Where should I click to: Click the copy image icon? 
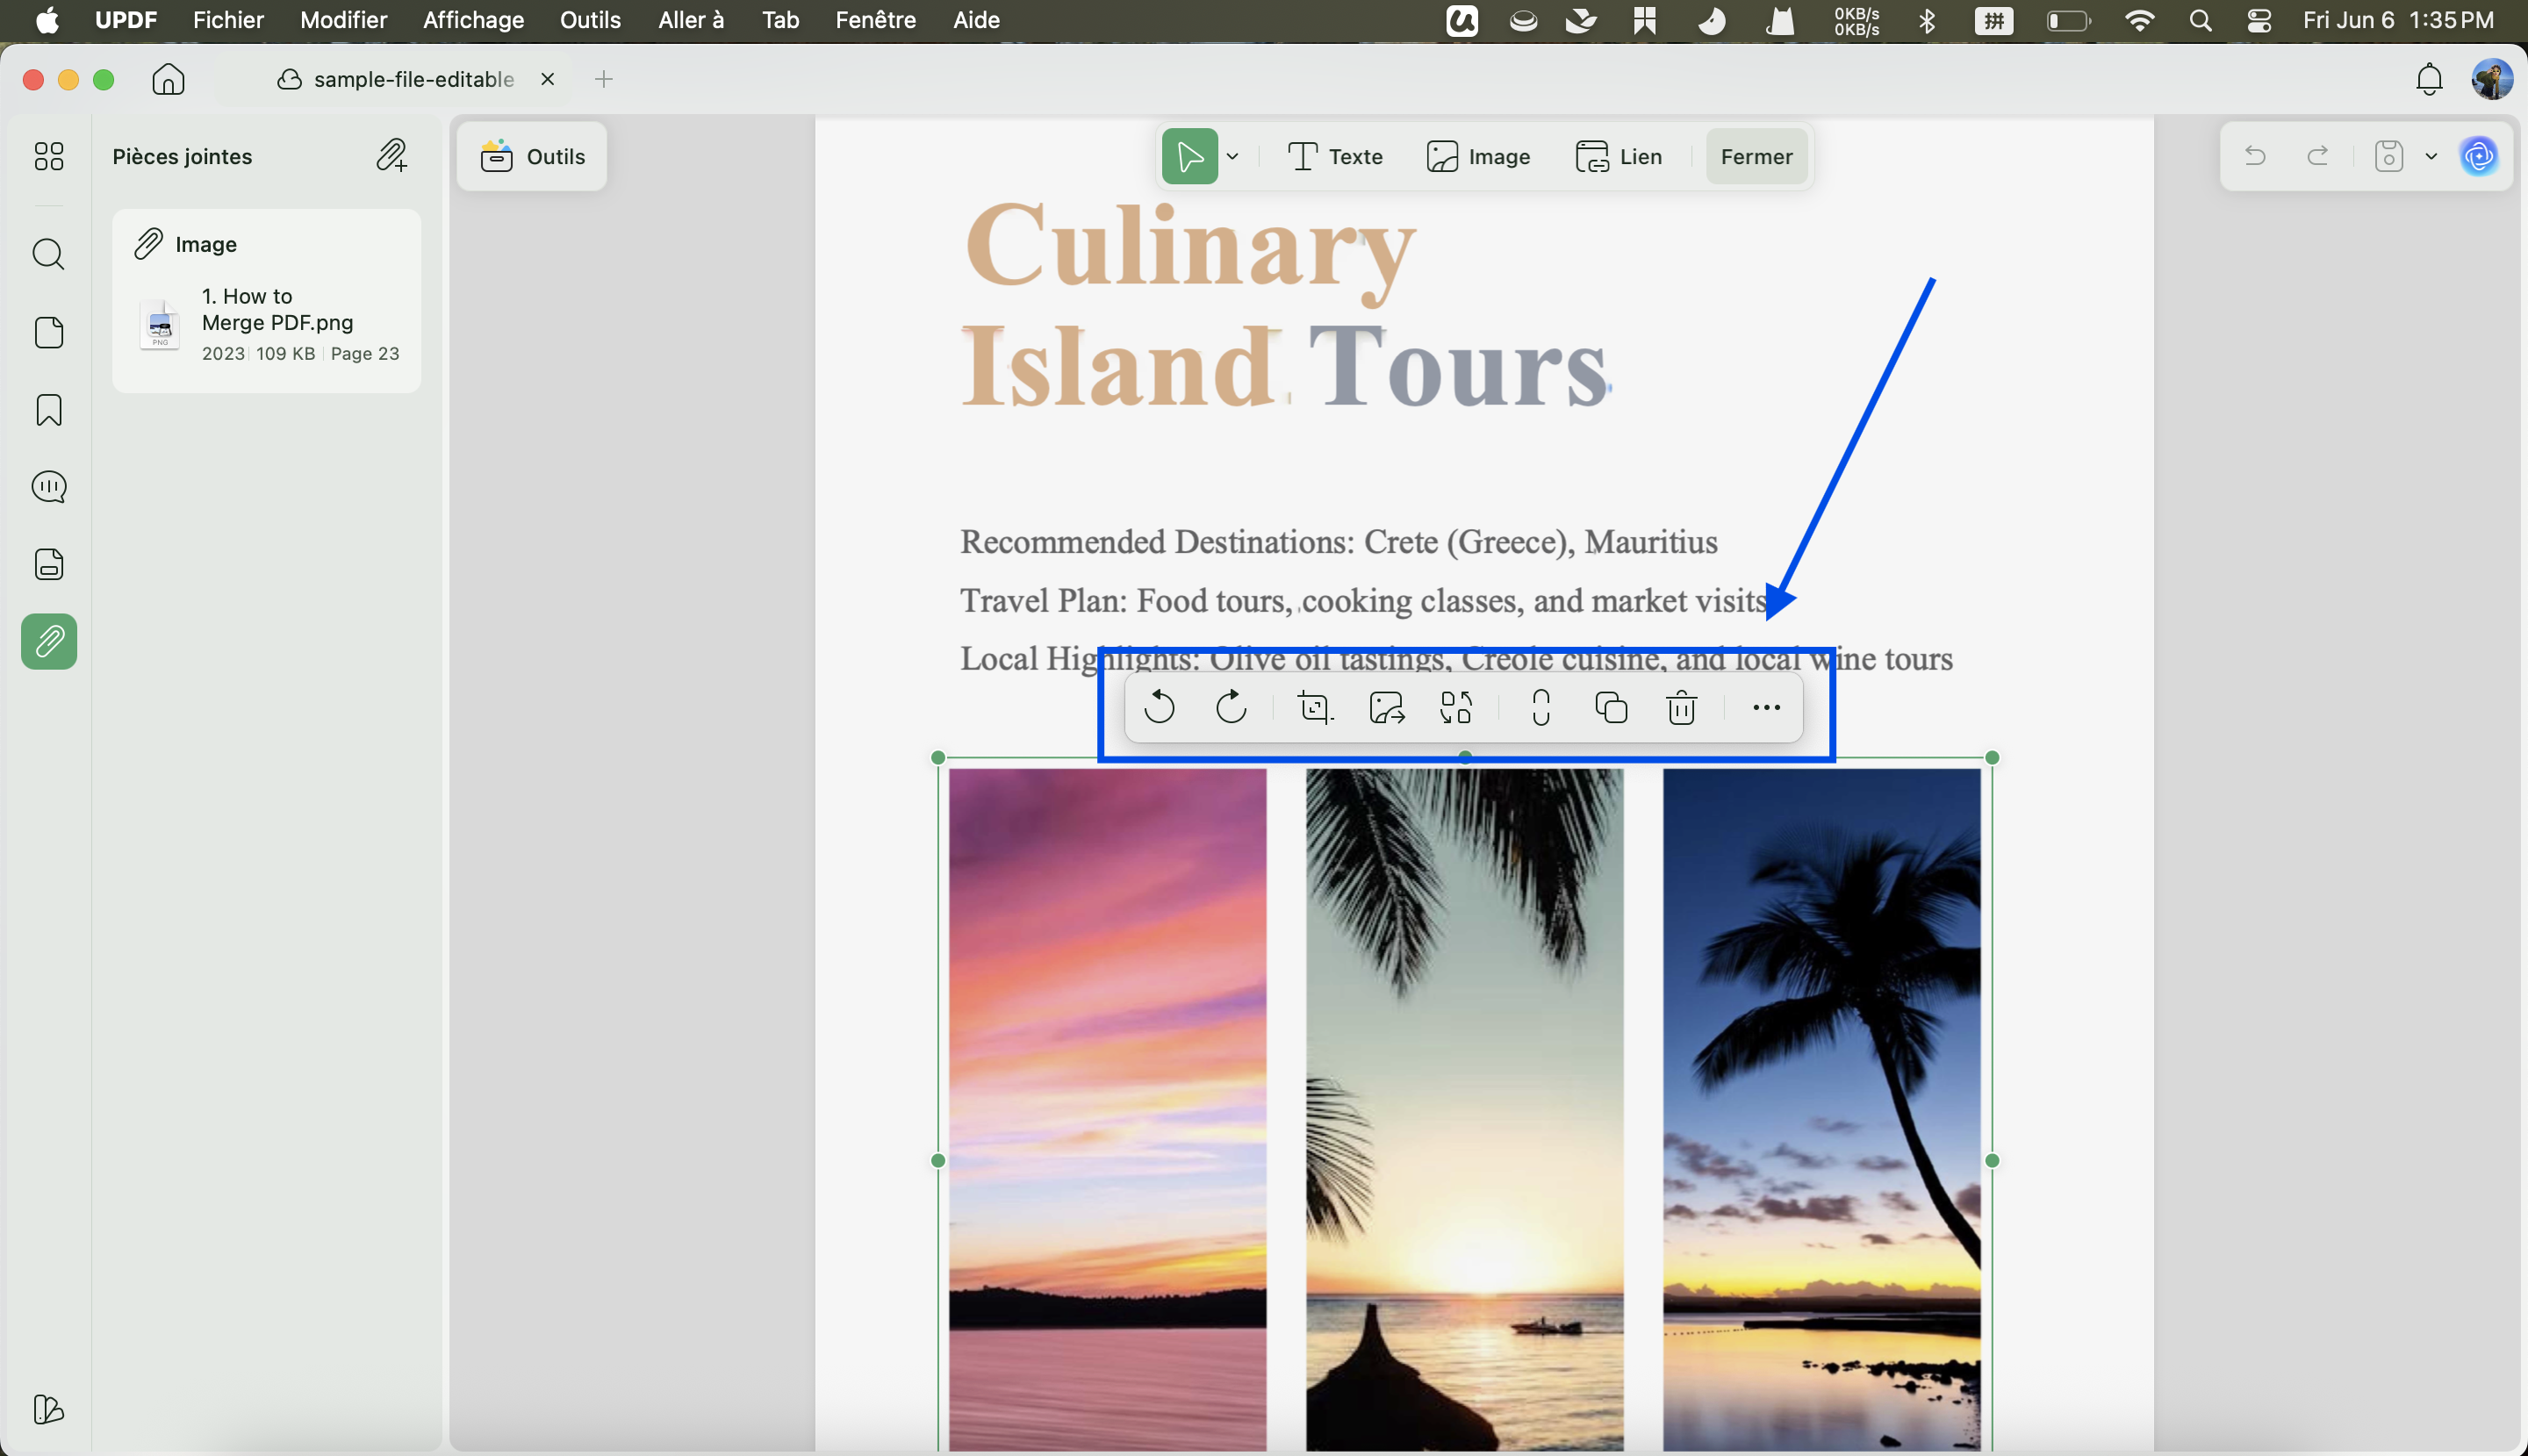[x=1611, y=708]
